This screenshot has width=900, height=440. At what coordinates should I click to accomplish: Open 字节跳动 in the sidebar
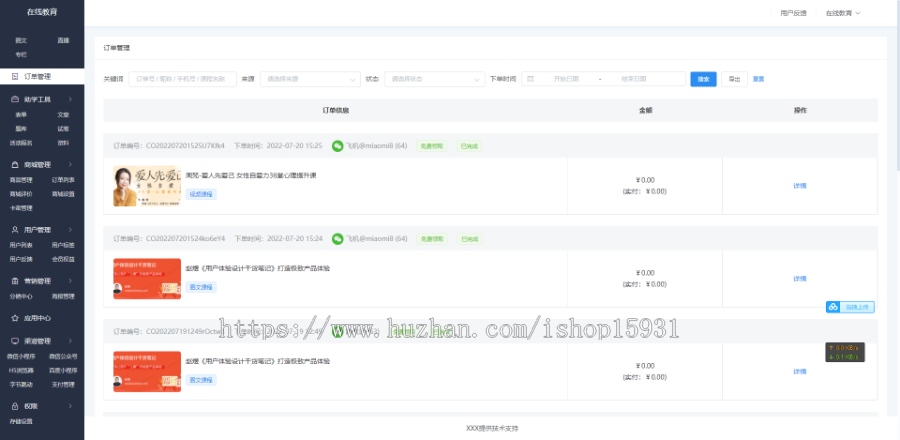pyautogui.click(x=21, y=384)
